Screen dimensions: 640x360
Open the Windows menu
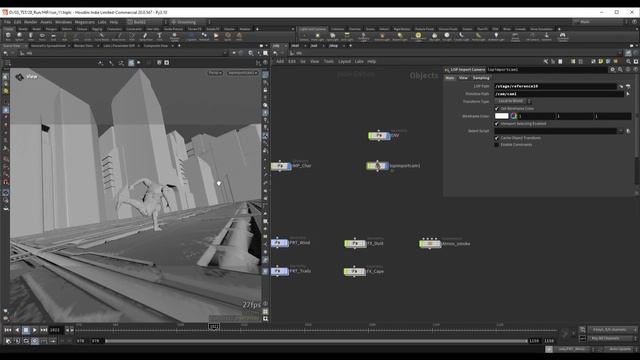(63, 22)
